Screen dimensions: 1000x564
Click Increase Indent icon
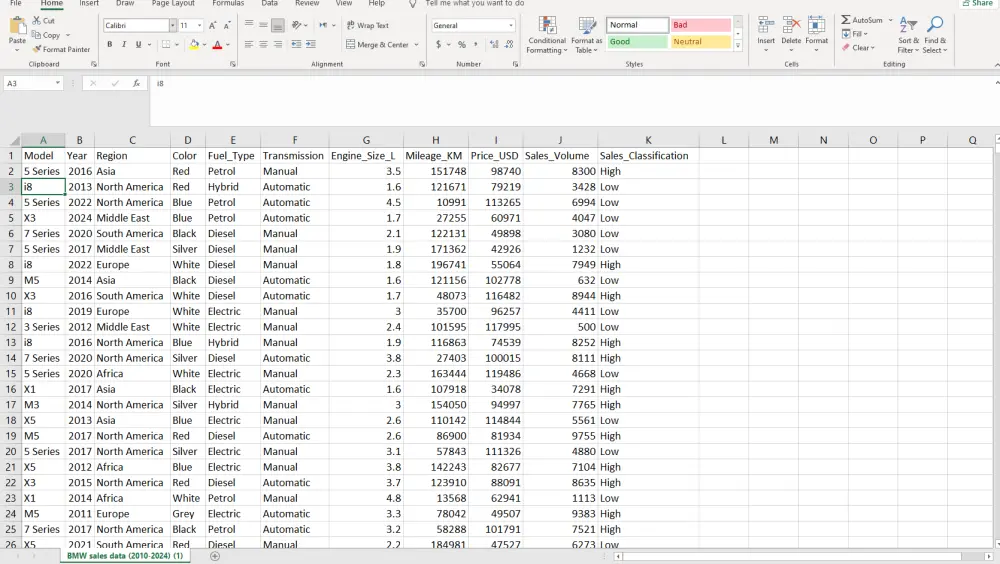click(311, 45)
